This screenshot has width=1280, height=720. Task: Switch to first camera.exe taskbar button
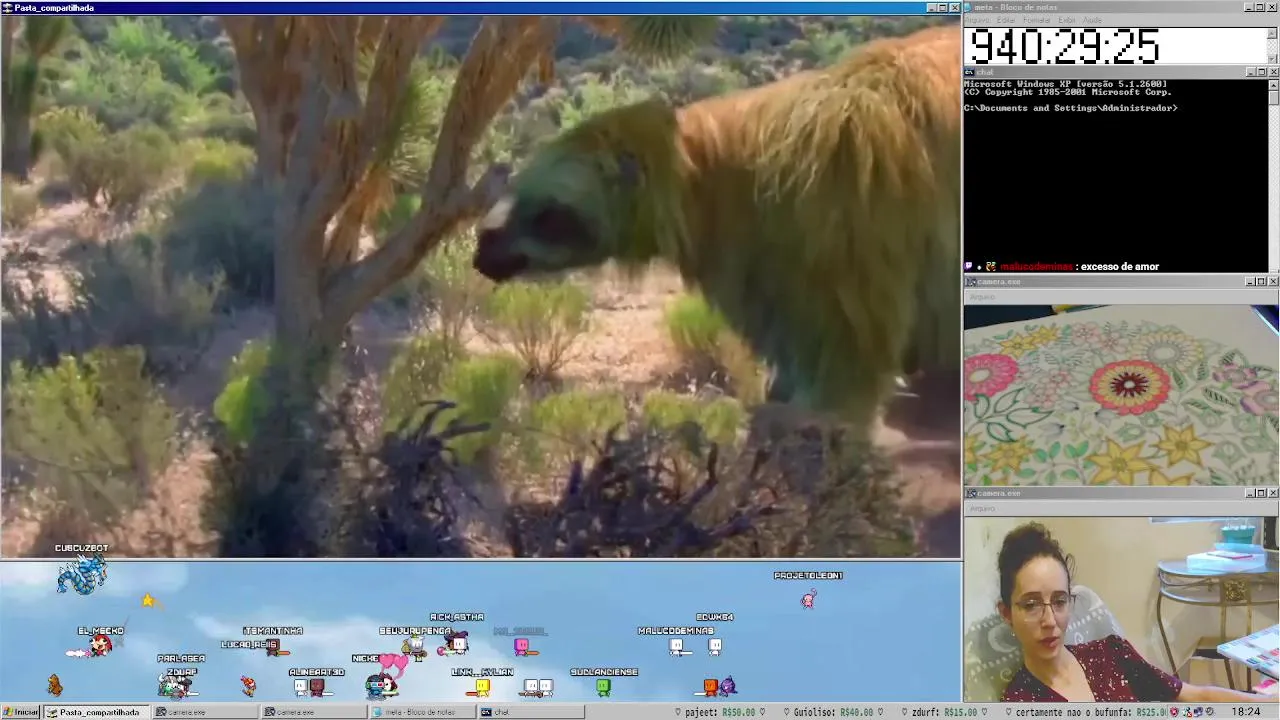coord(204,712)
